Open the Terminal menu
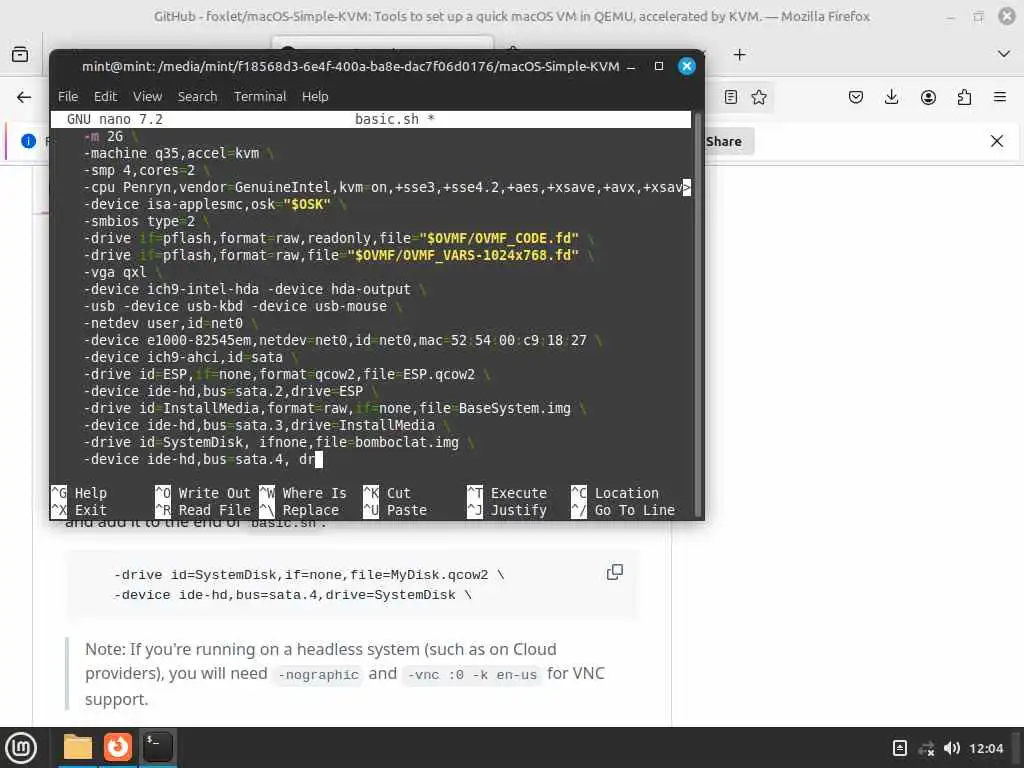 point(260,97)
